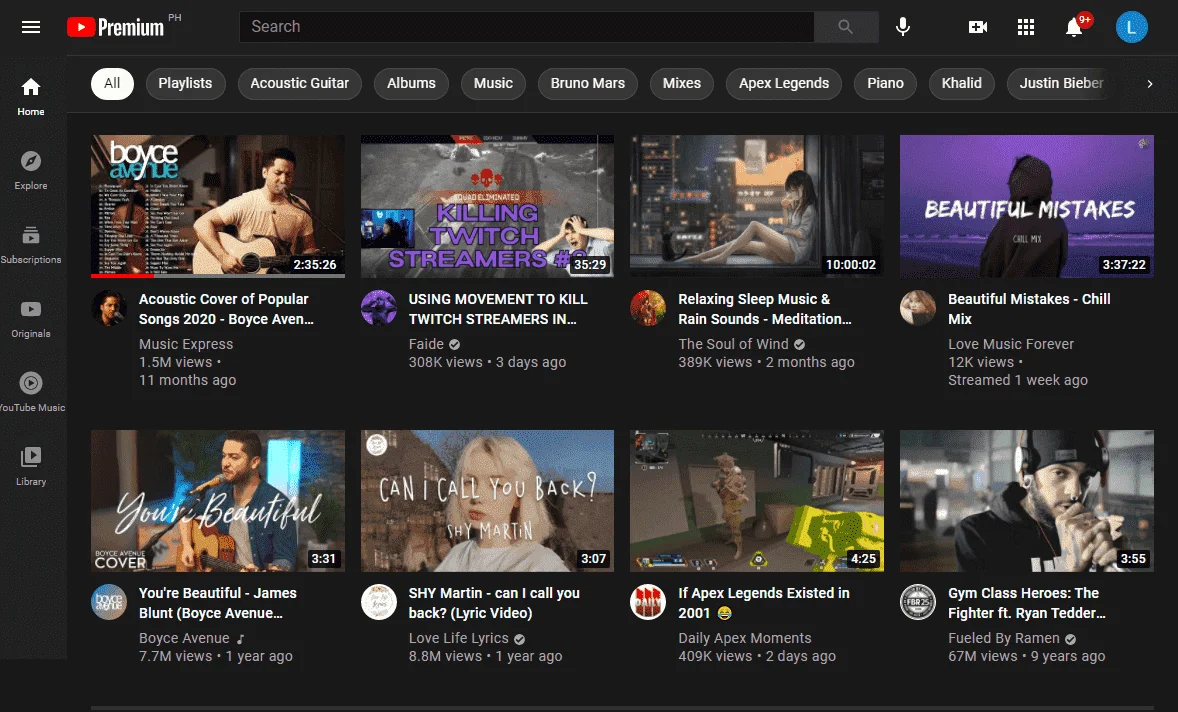Go to Love Life Lyrics channel name
The image size is (1178, 712).
pos(458,638)
